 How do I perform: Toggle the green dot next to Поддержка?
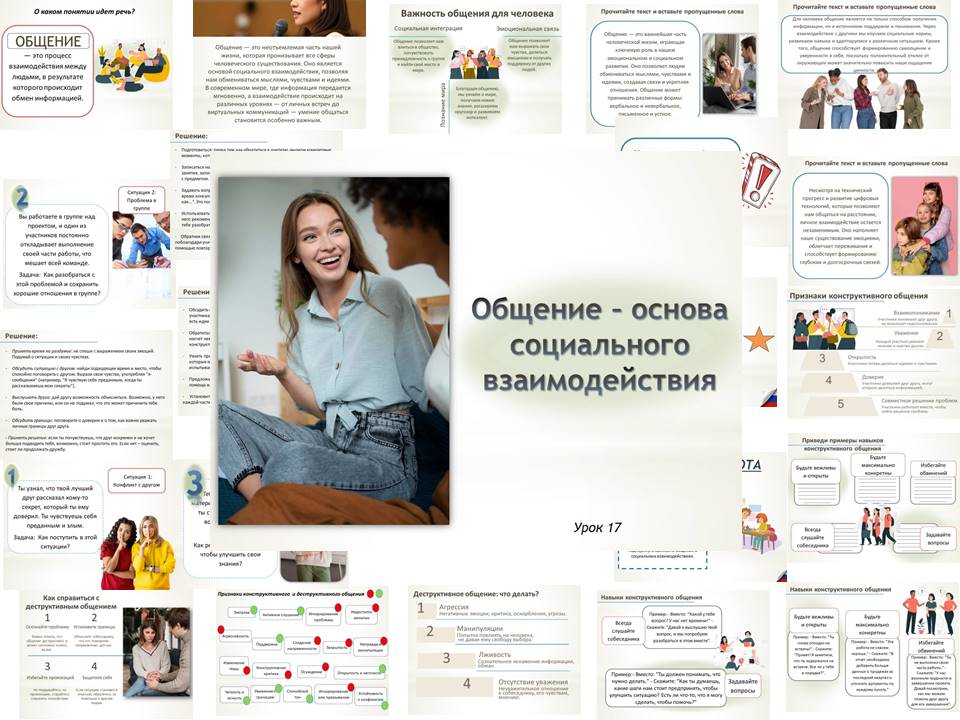coord(278,638)
